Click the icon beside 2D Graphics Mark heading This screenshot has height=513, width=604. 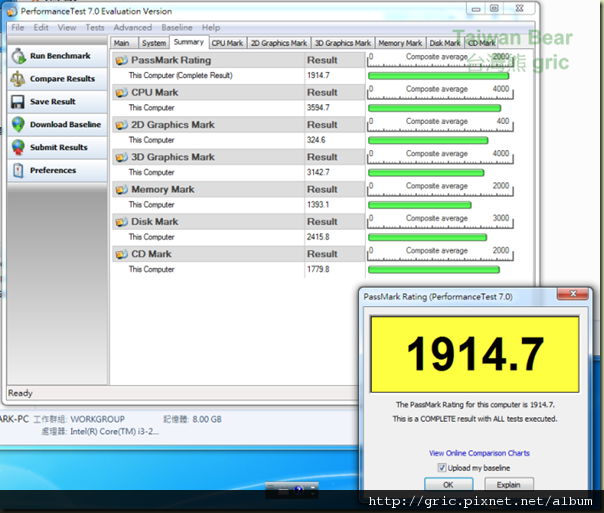(121, 125)
